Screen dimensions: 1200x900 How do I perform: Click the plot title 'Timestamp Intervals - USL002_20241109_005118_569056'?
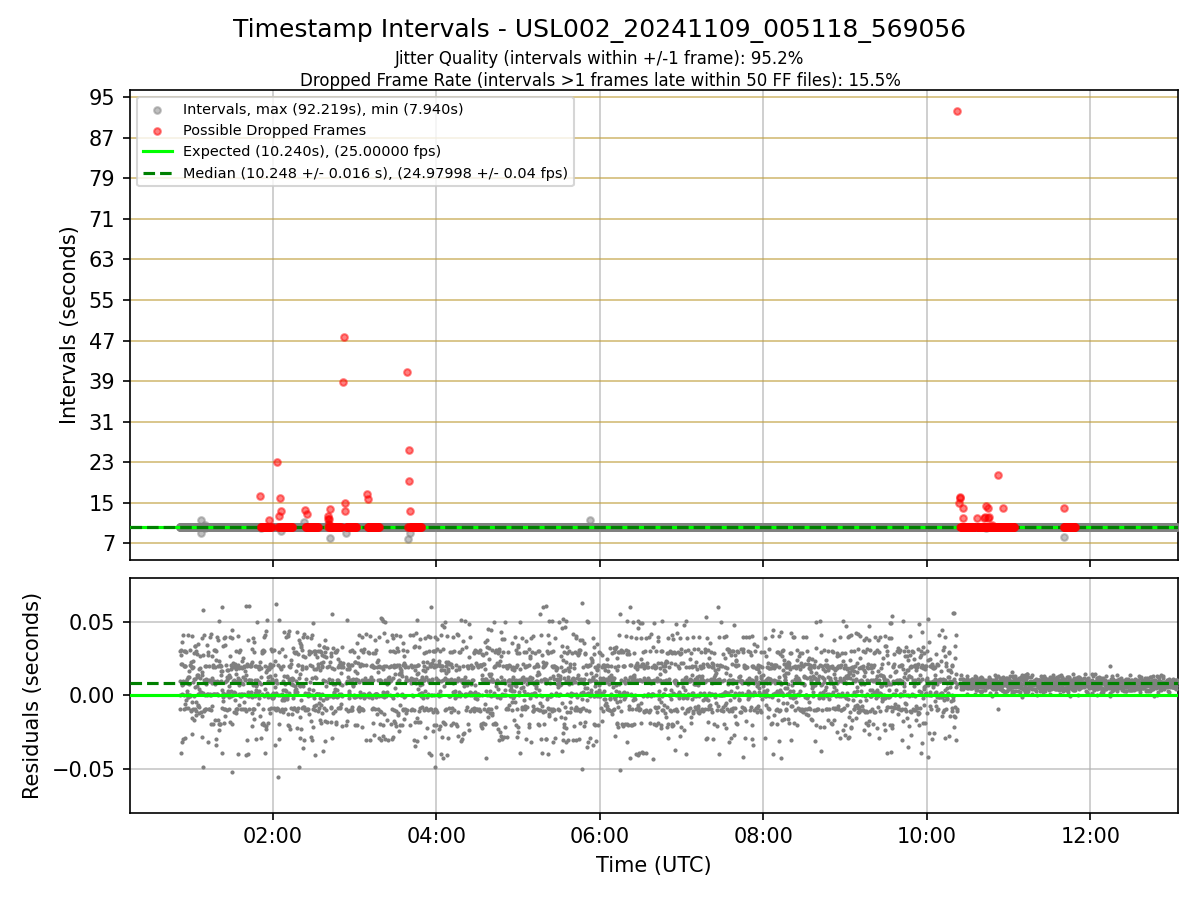point(599,29)
